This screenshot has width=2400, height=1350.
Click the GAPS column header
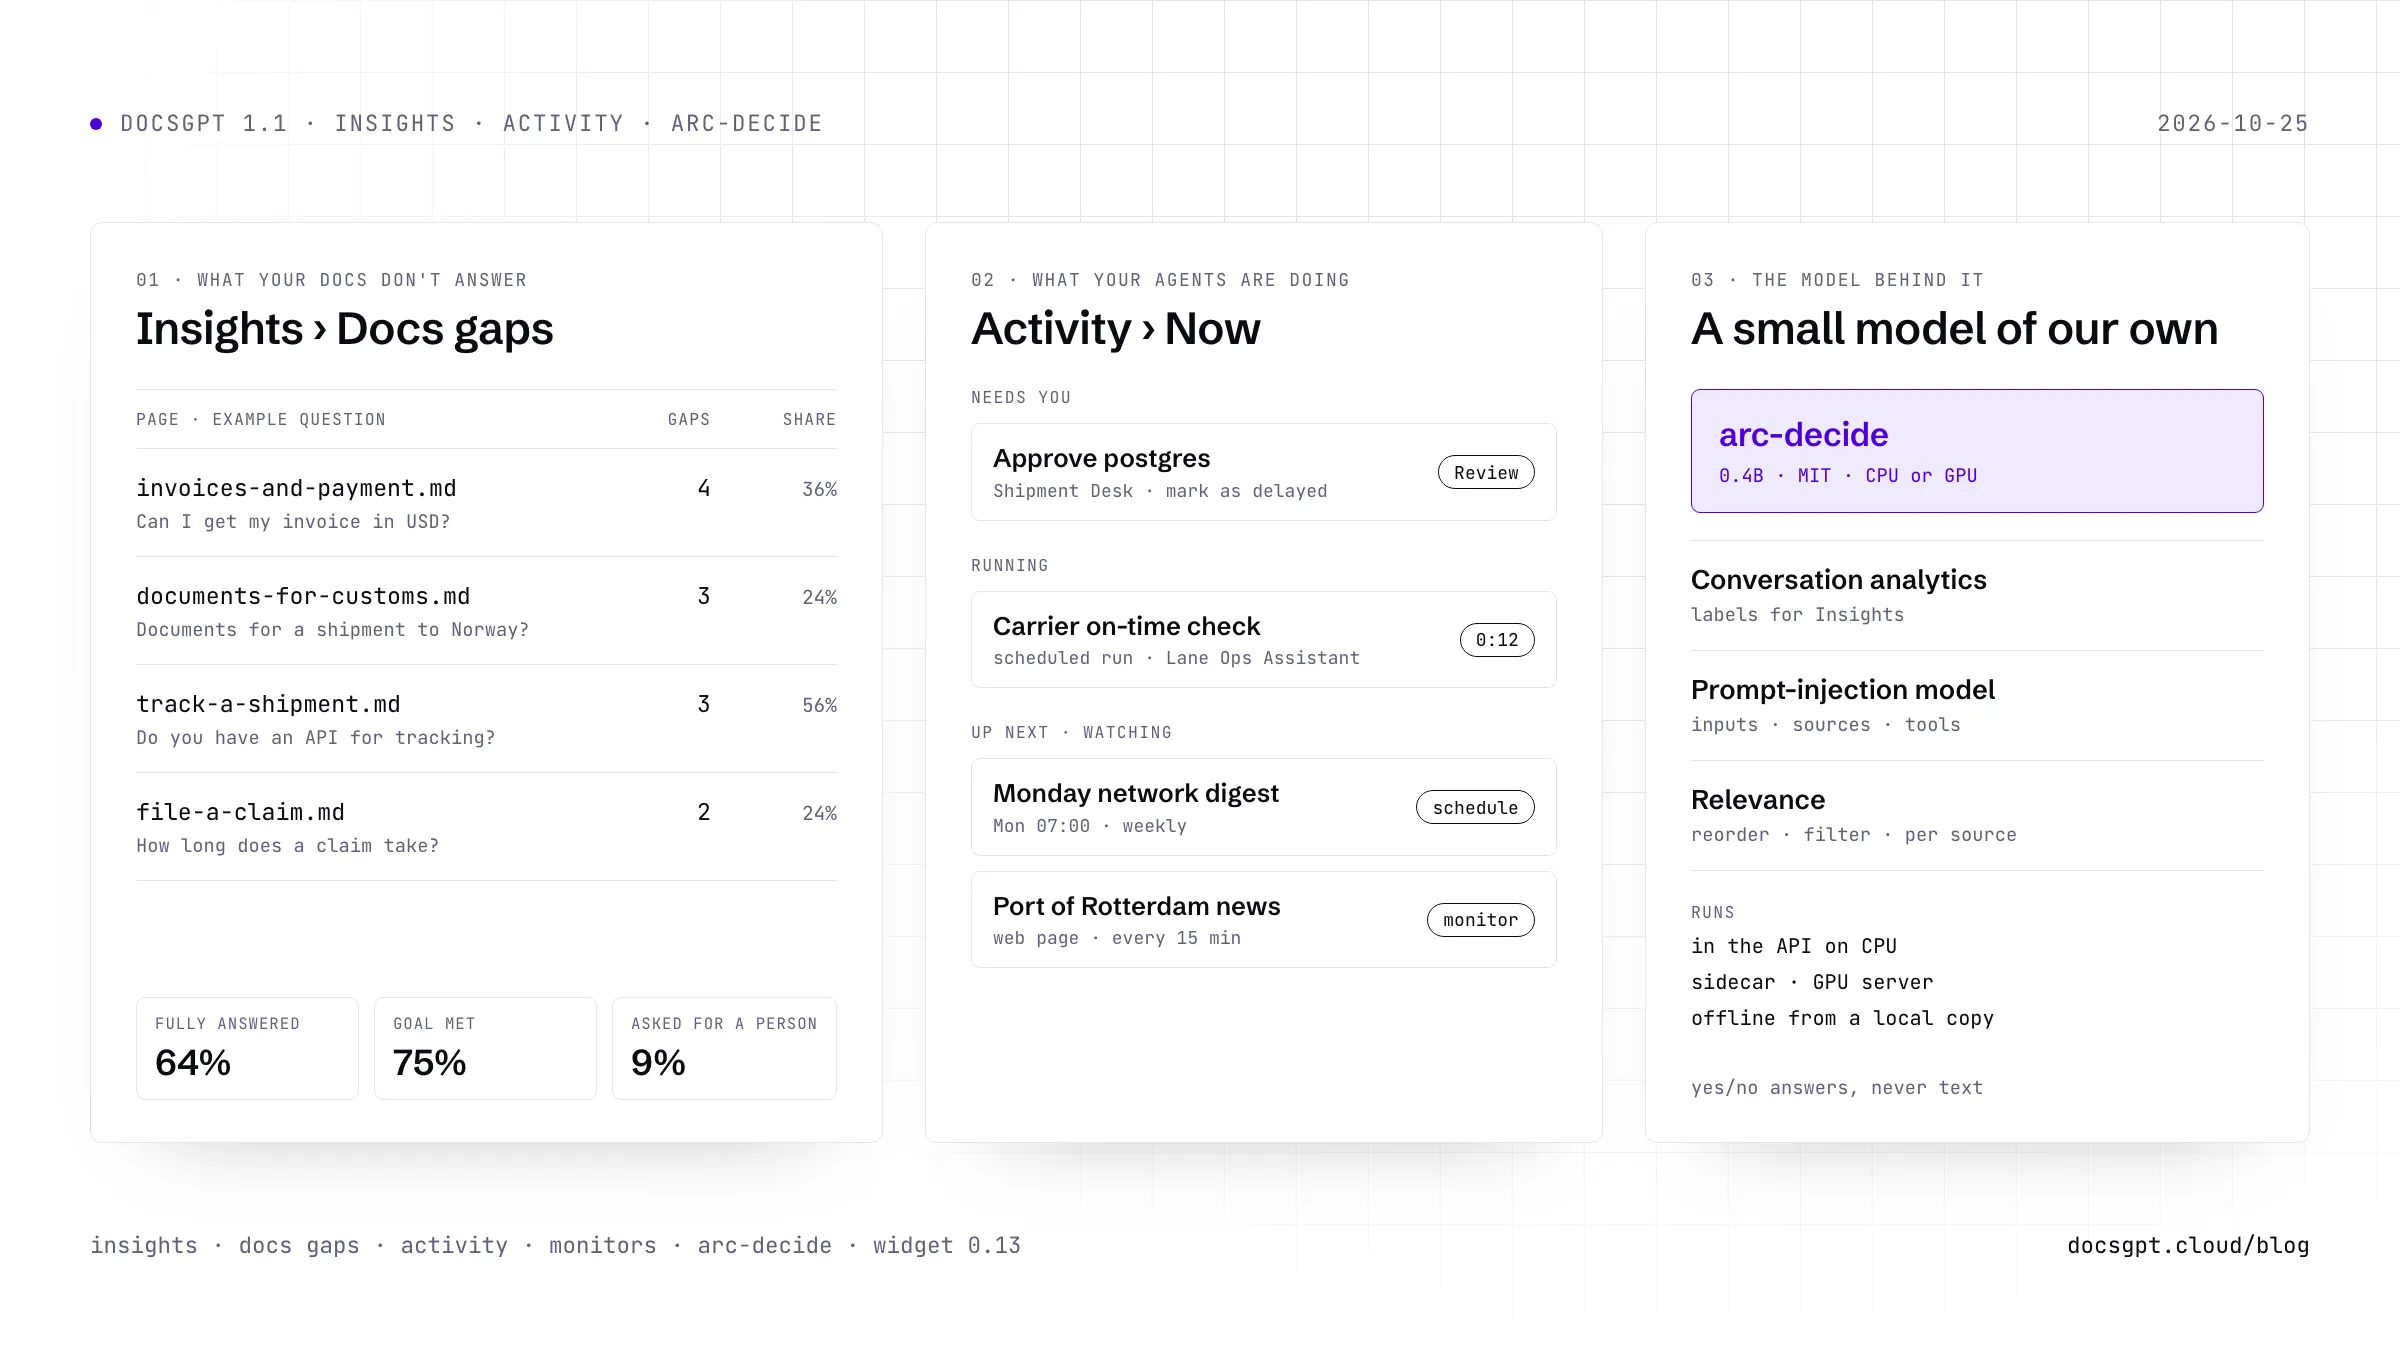pos(689,419)
